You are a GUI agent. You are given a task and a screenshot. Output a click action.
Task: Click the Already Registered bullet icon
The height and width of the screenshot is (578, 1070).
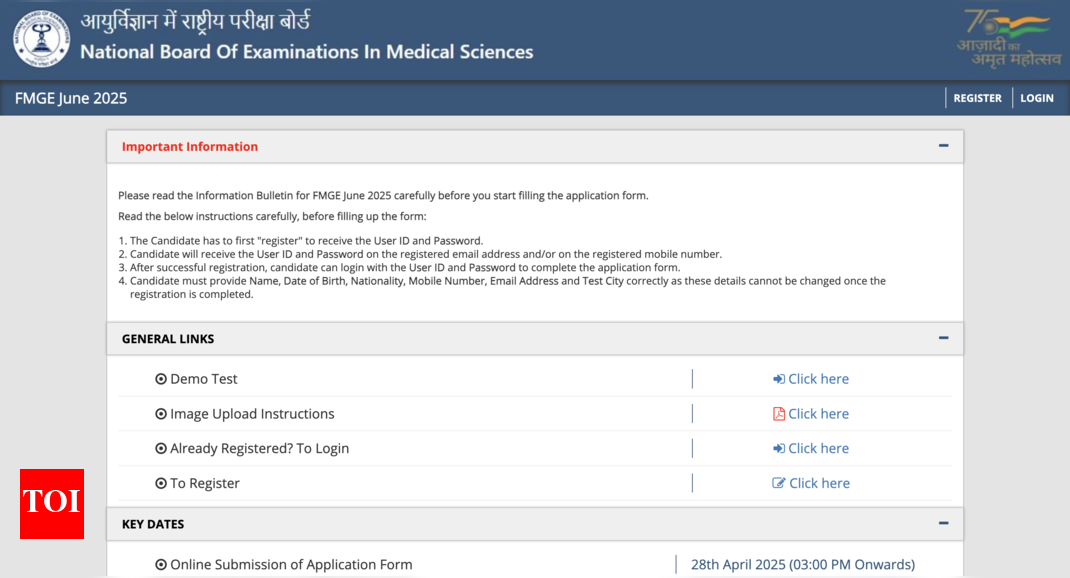coord(161,448)
